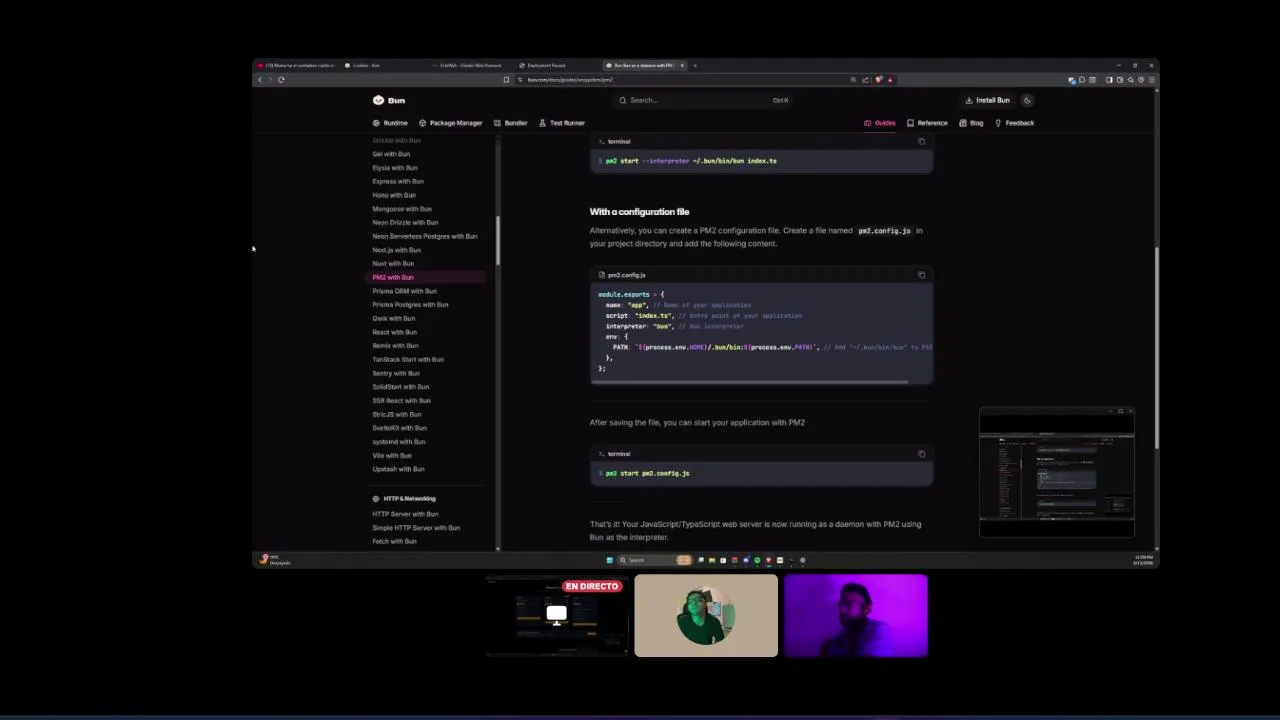Click the picture-in-picture preview thumbnail

[1057, 472]
